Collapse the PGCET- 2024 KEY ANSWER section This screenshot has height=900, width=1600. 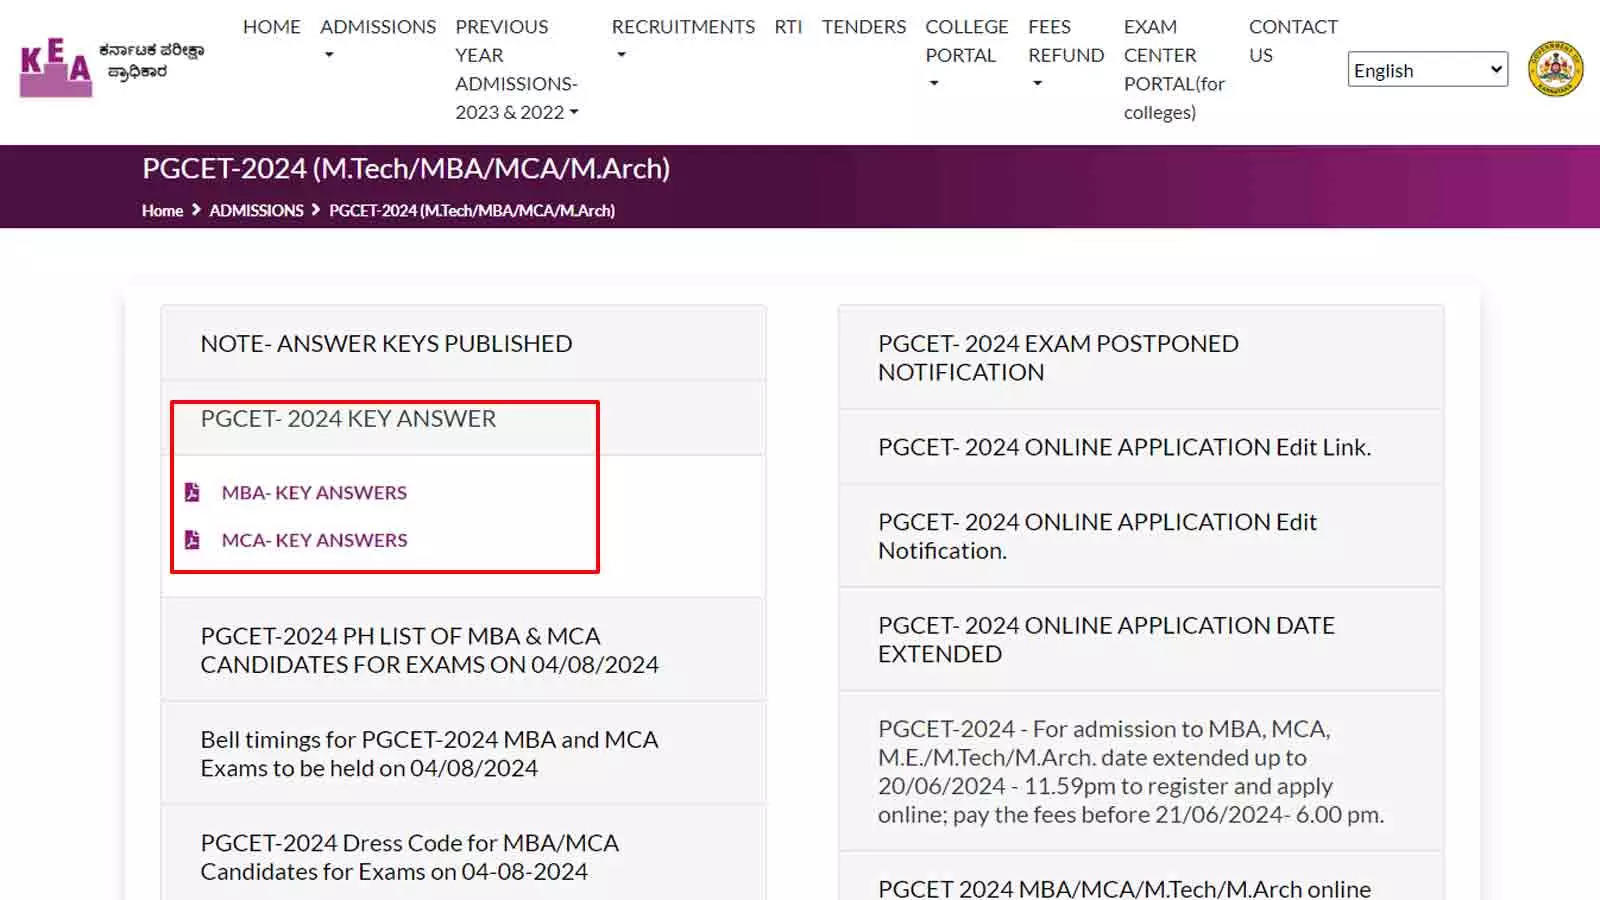464,419
